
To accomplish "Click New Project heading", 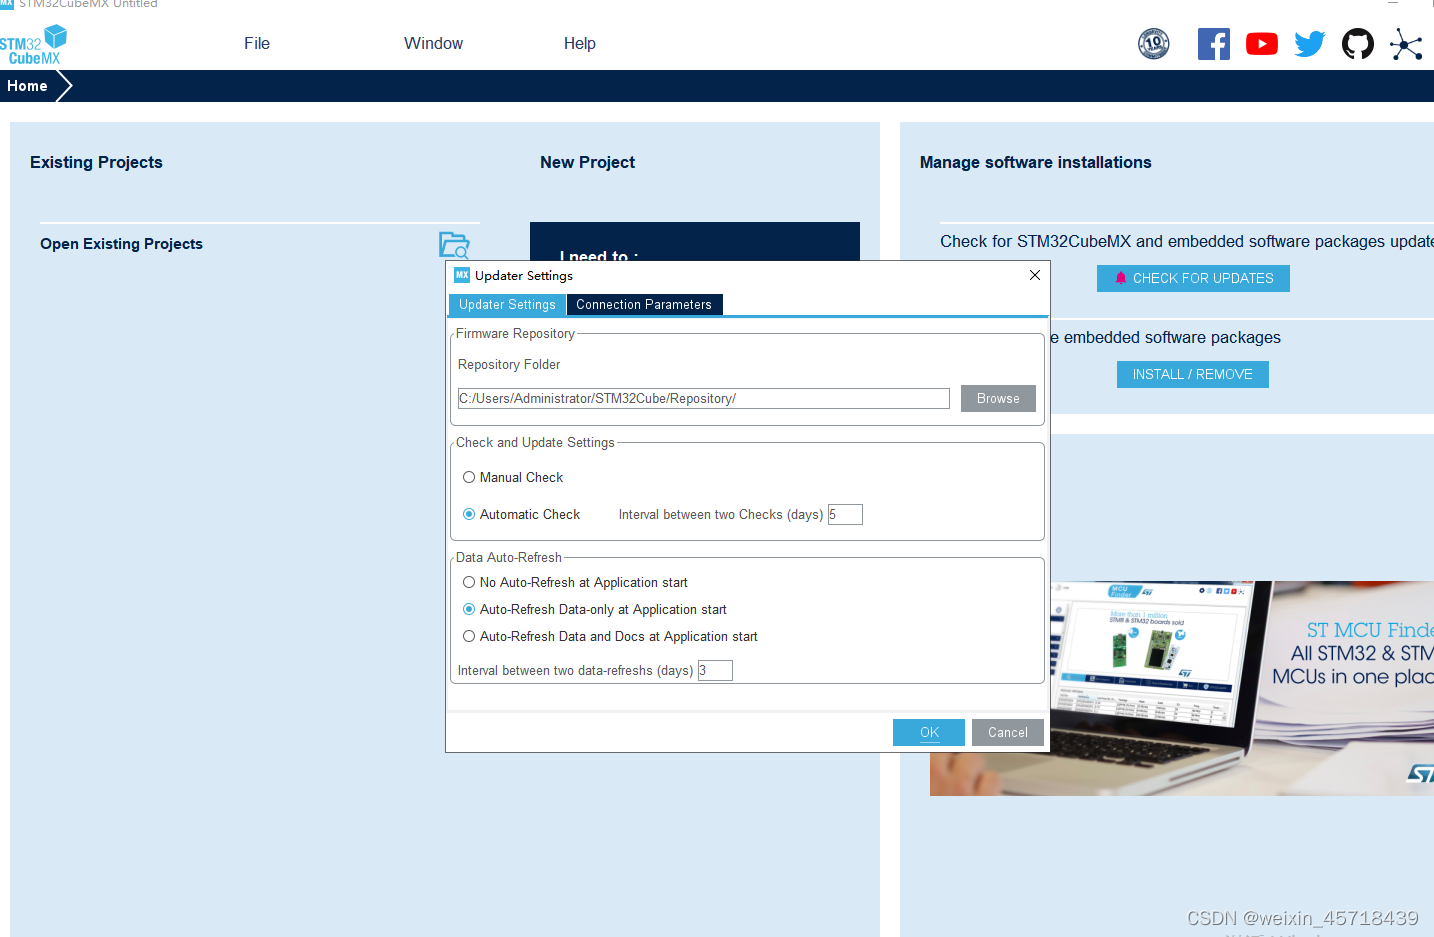I will click(x=587, y=162).
